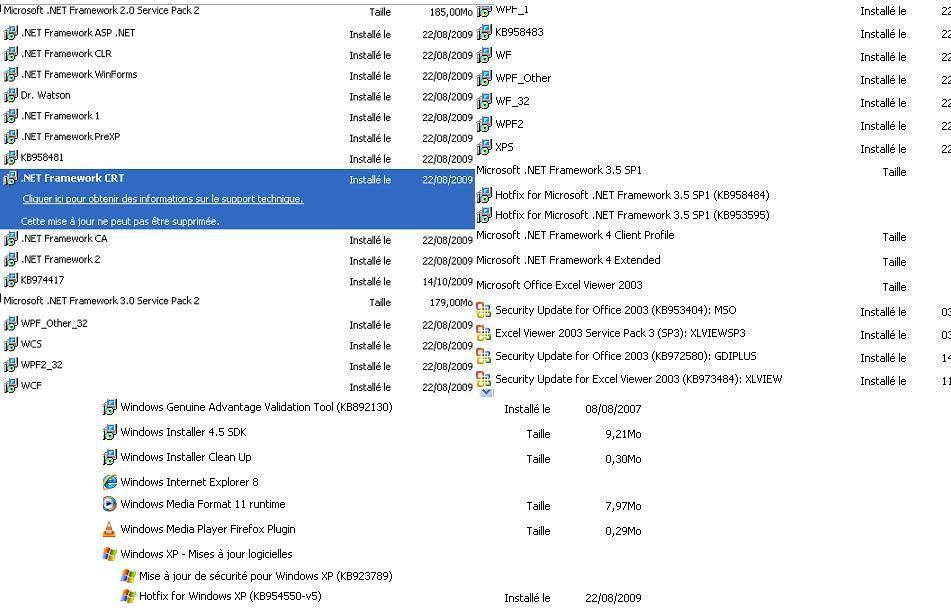Select the WPF2 entry name
The width and height of the screenshot is (951, 610).
click(x=509, y=124)
